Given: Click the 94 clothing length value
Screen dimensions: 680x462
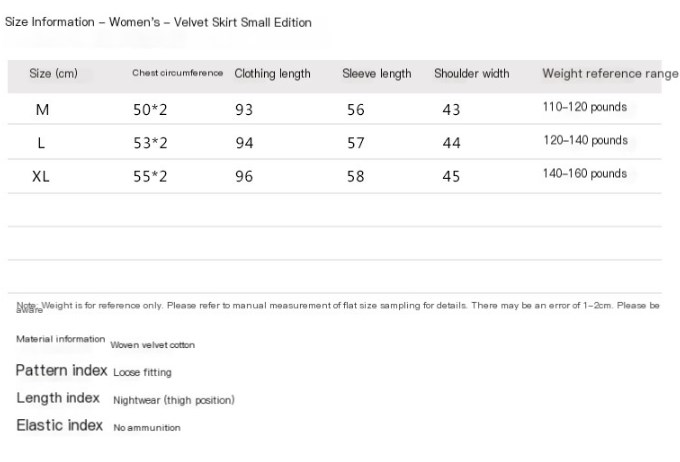Looking at the screenshot, I should coord(244,143).
